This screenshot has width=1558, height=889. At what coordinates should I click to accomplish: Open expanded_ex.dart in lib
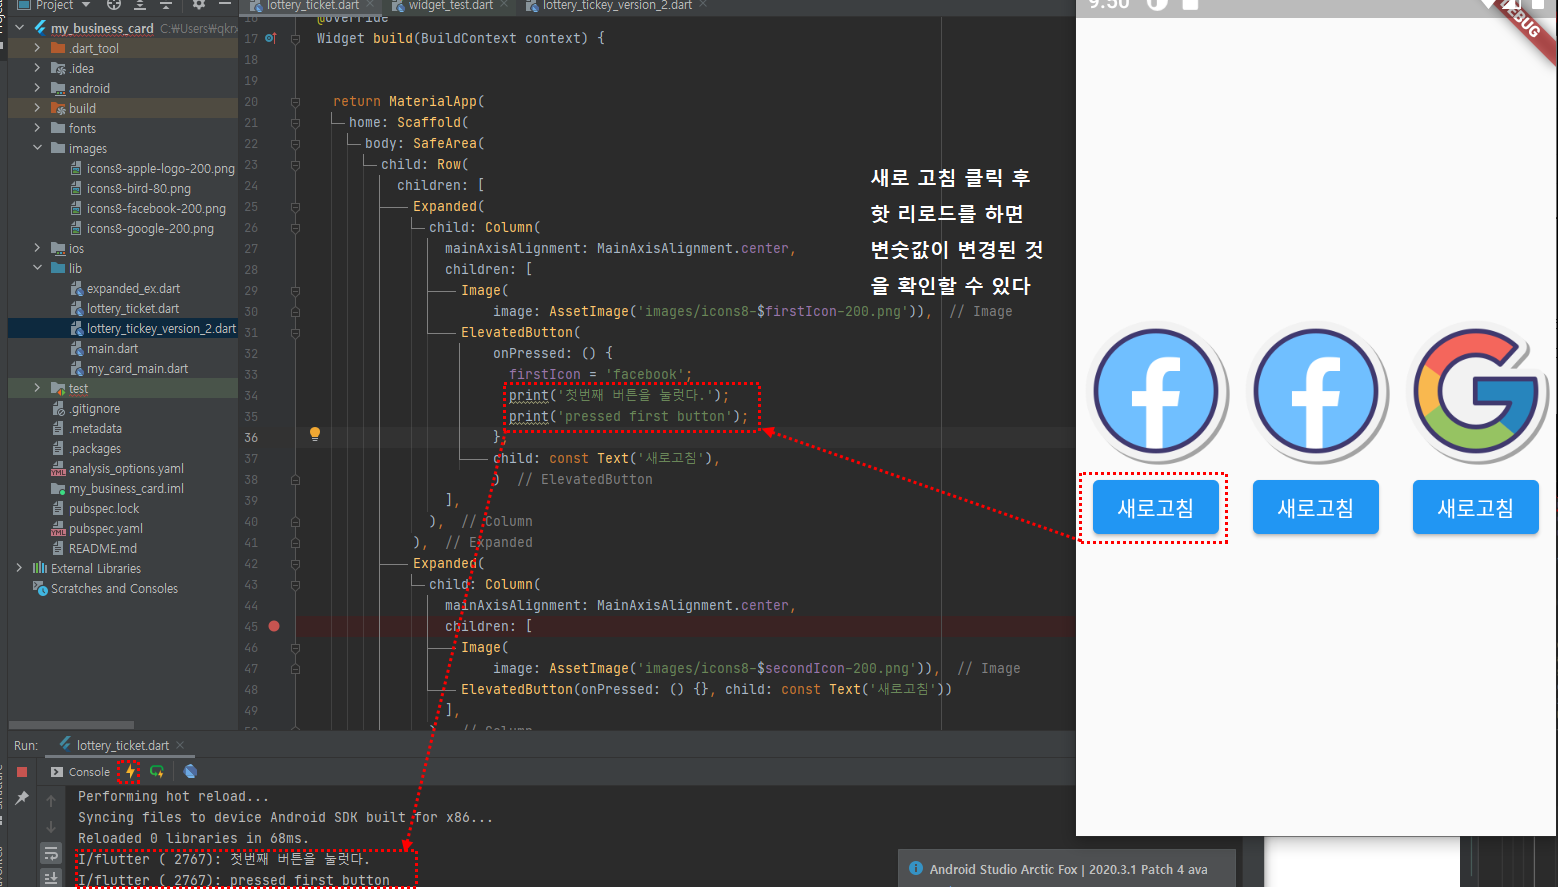(125, 288)
